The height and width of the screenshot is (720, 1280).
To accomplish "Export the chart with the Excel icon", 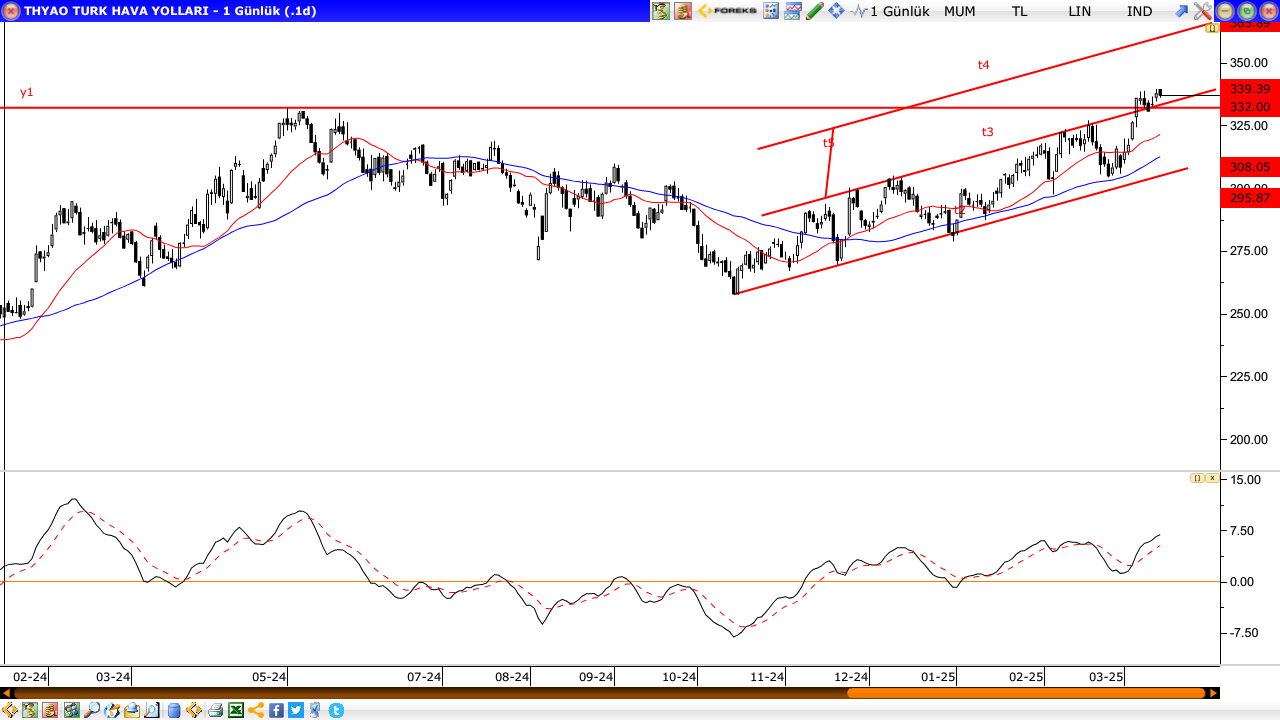I will [x=235, y=710].
